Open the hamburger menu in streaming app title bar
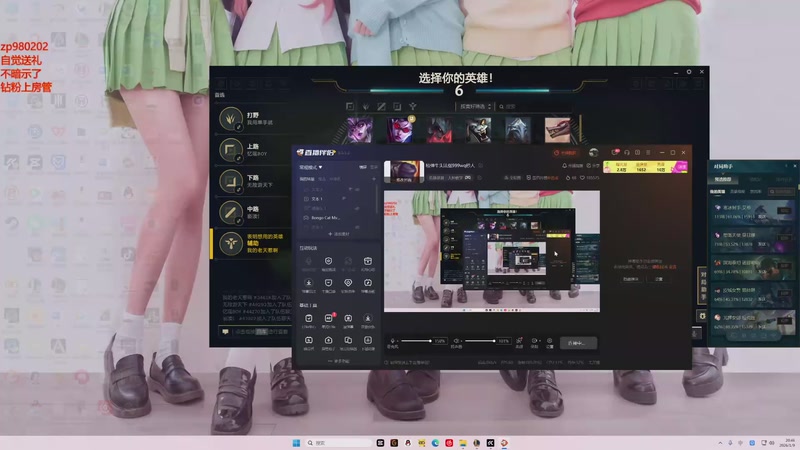The width and height of the screenshot is (800, 450). (x=648, y=153)
